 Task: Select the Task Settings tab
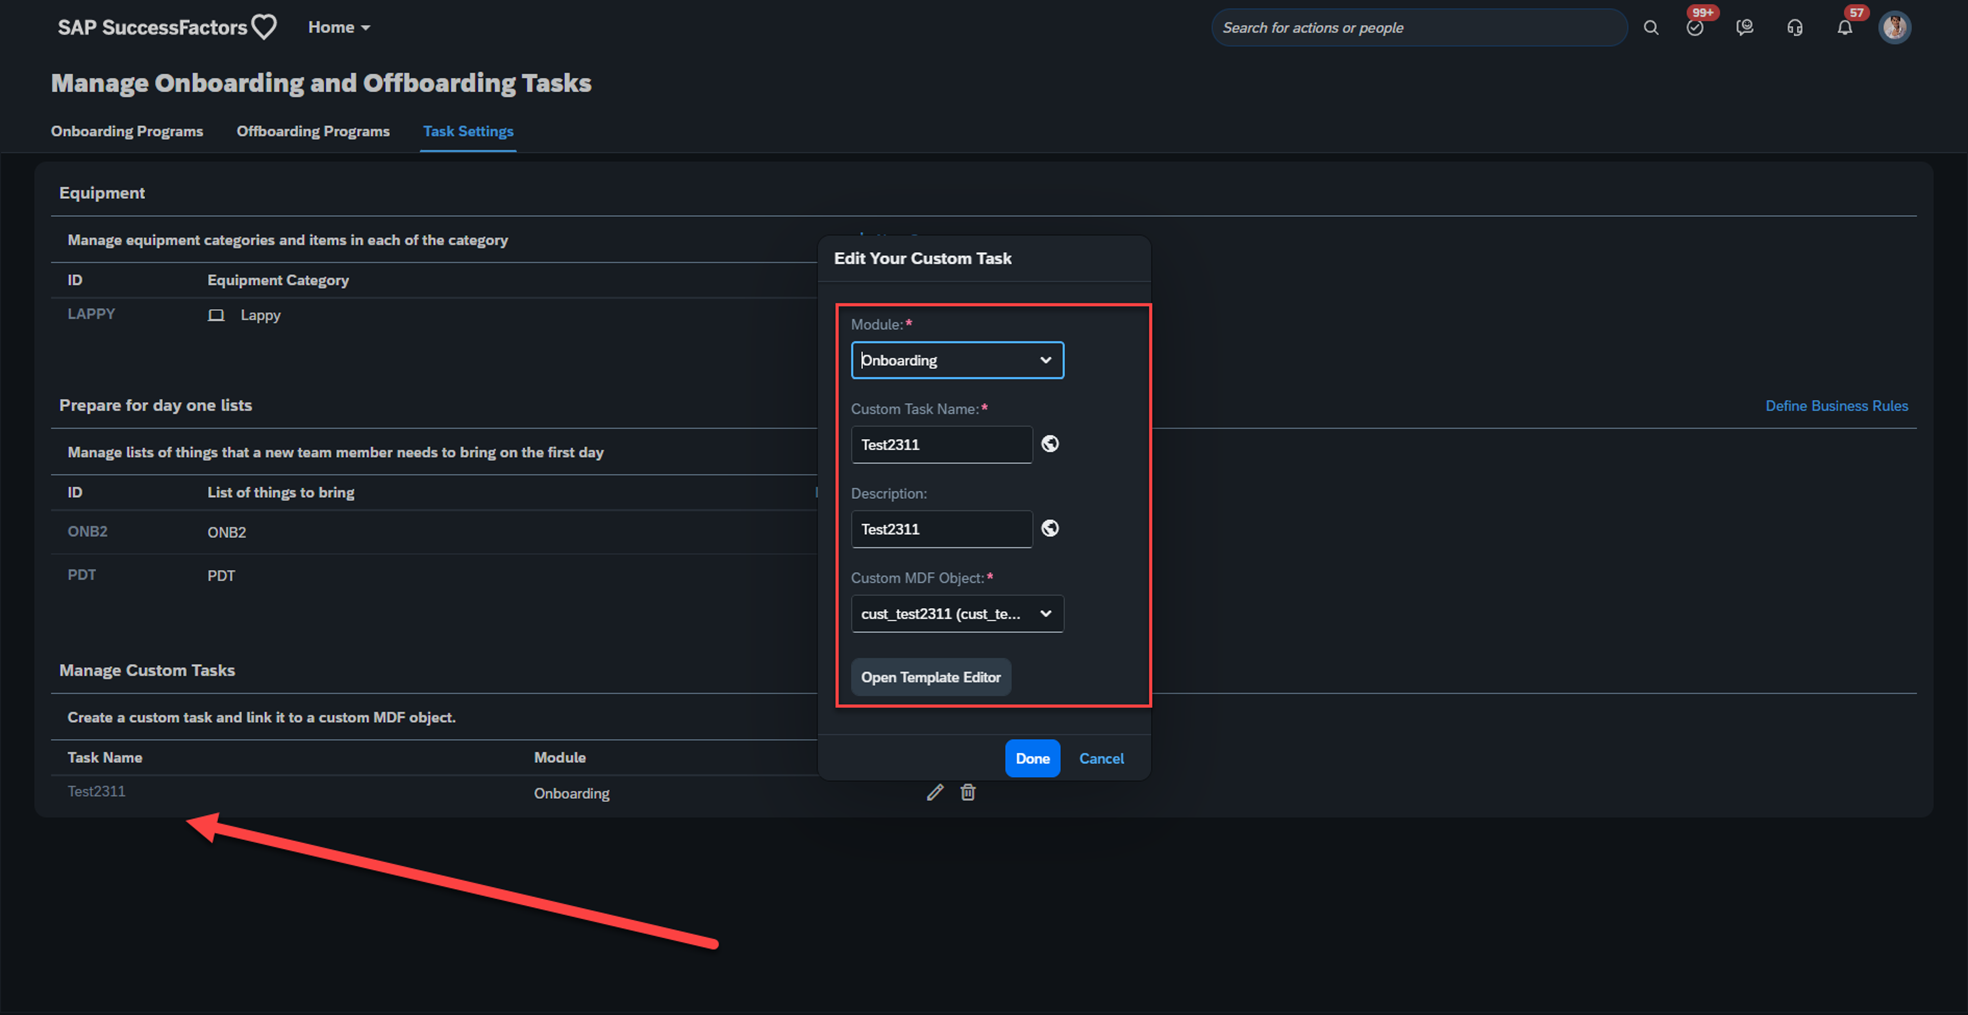[x=468, y=131]
